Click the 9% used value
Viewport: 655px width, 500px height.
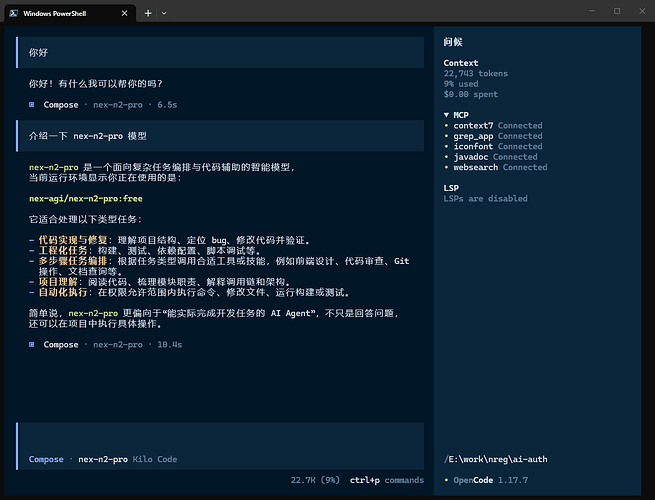pyautogui.click(x=461, y=84)
